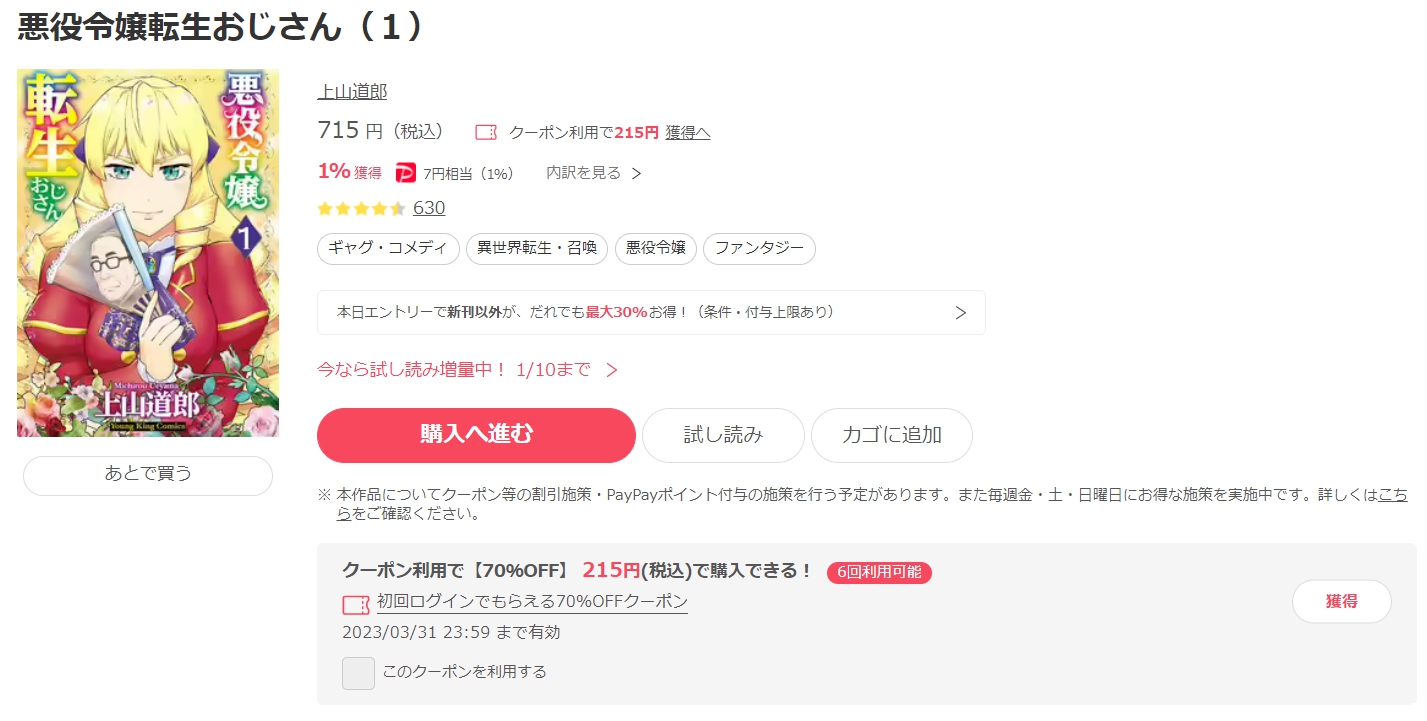Click the star rating icons
1427x721 pixels.
click(361, 208)
